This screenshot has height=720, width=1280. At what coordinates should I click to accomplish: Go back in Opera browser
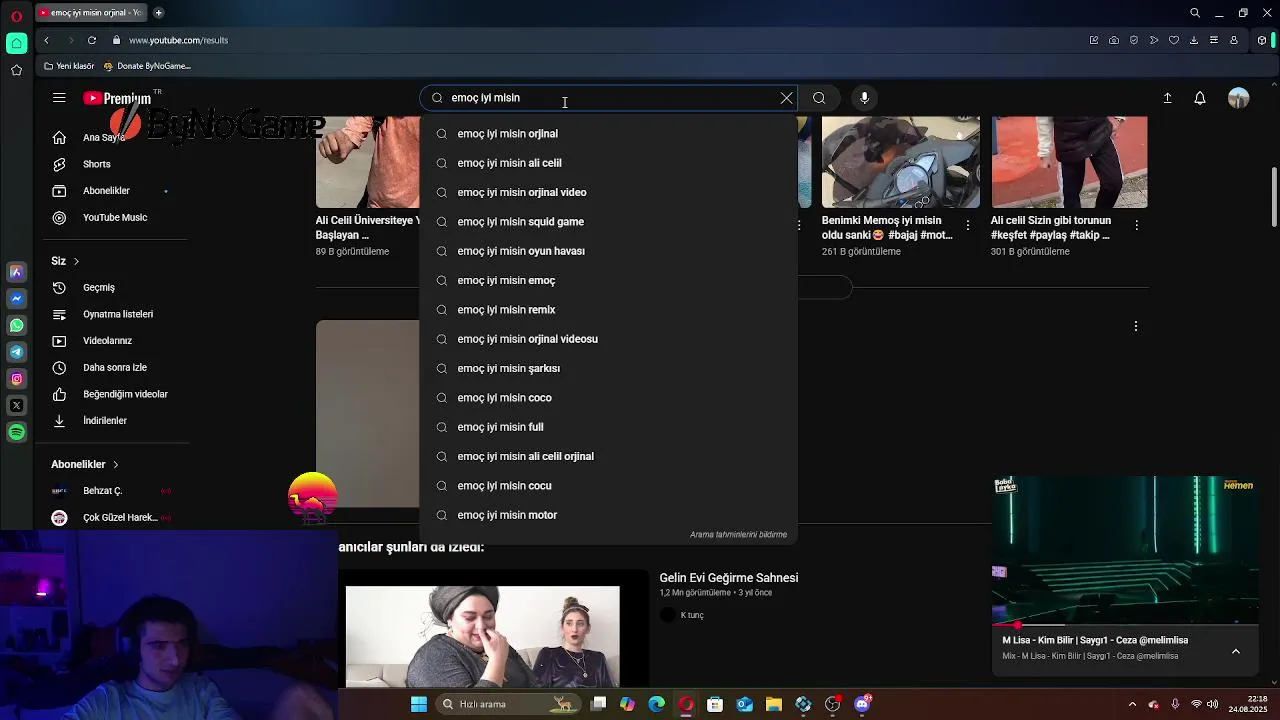46,40
